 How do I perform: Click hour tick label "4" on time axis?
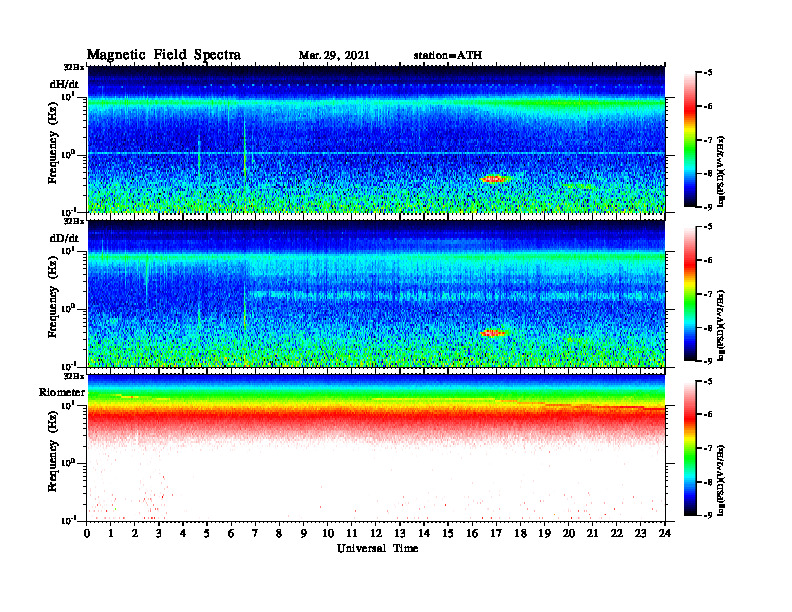click(183, 533)
